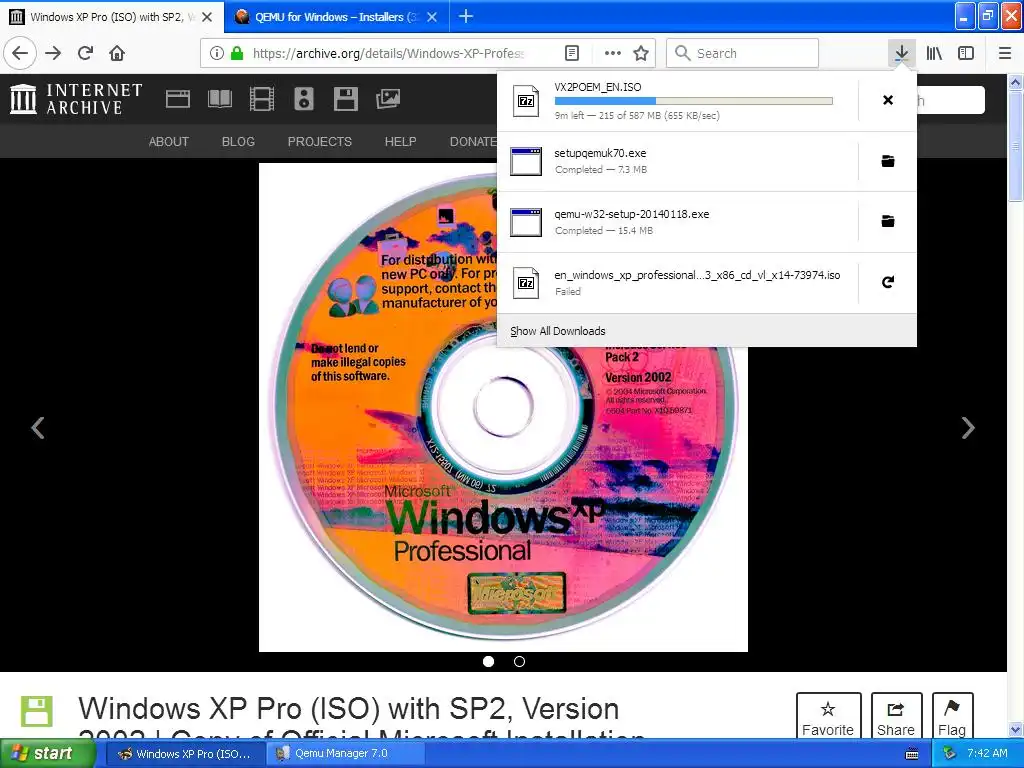Close the Windows XP Pro tab
This screenshot has width=1024, height=768.
coord(207,17)
